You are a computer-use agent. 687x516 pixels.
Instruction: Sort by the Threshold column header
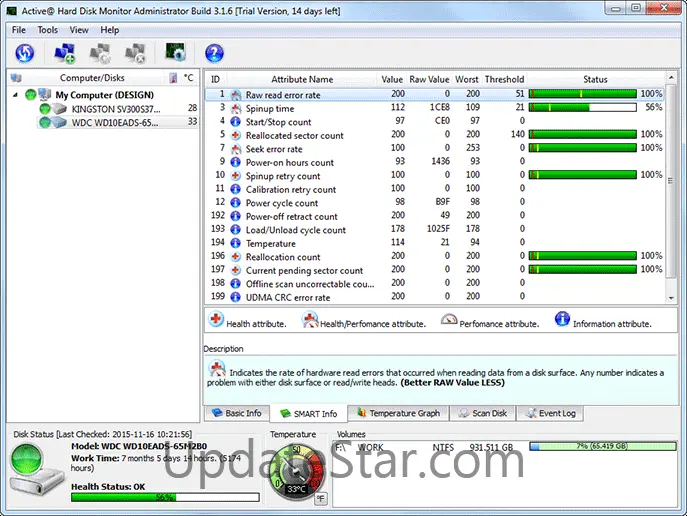point(504,79)
